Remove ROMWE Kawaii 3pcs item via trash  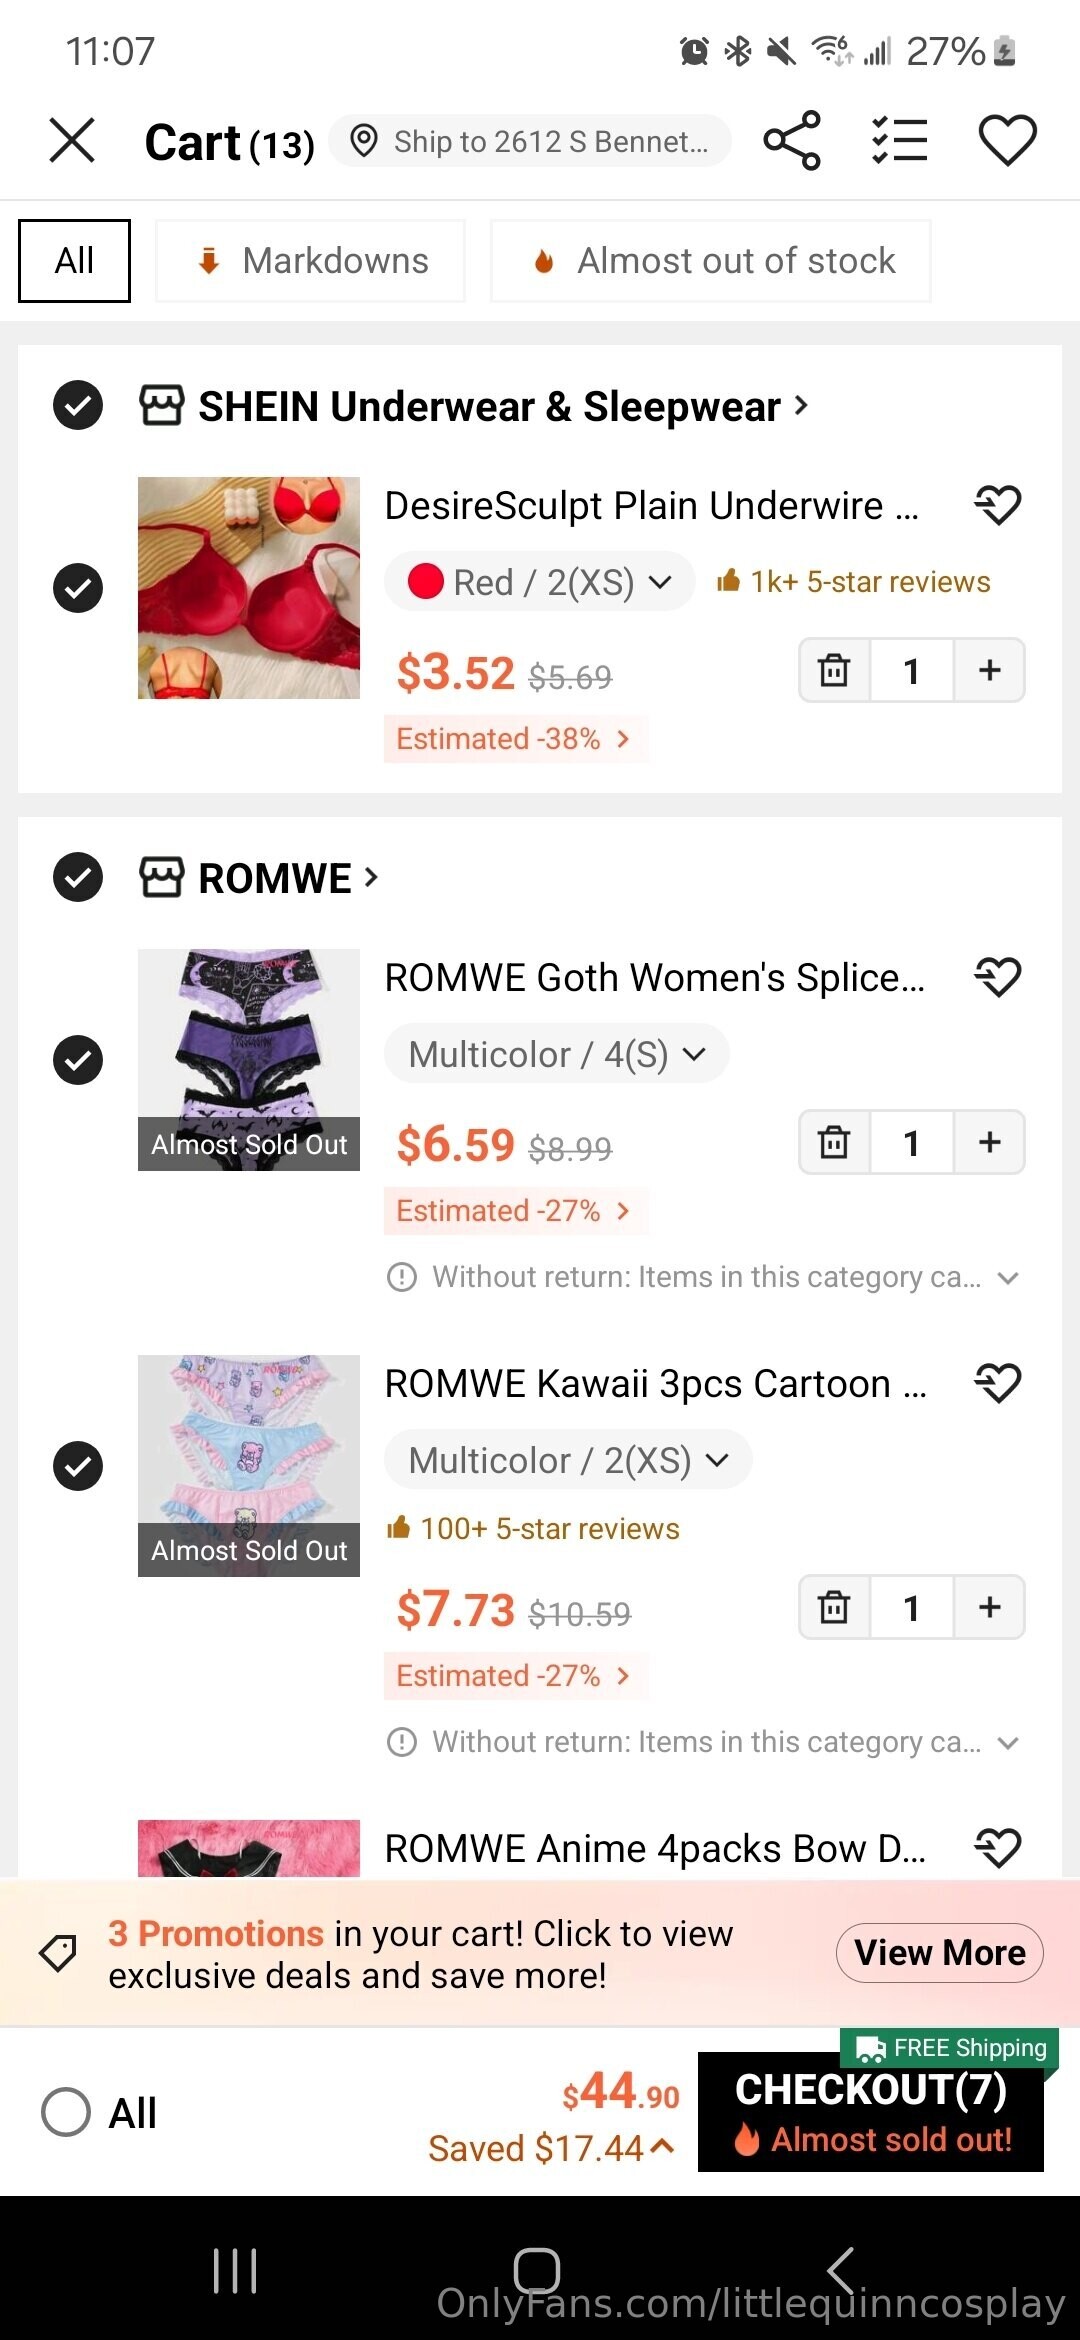pyautogui.click(x=834, y=1607)
